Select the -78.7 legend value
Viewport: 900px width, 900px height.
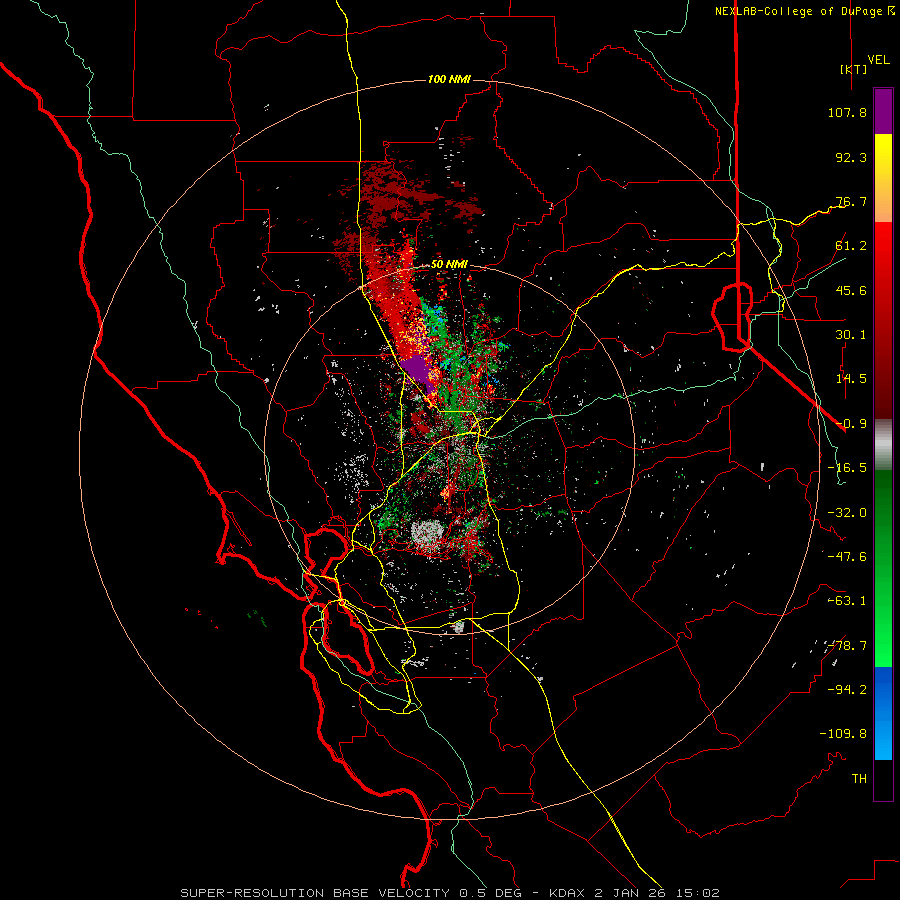point(847,646)
